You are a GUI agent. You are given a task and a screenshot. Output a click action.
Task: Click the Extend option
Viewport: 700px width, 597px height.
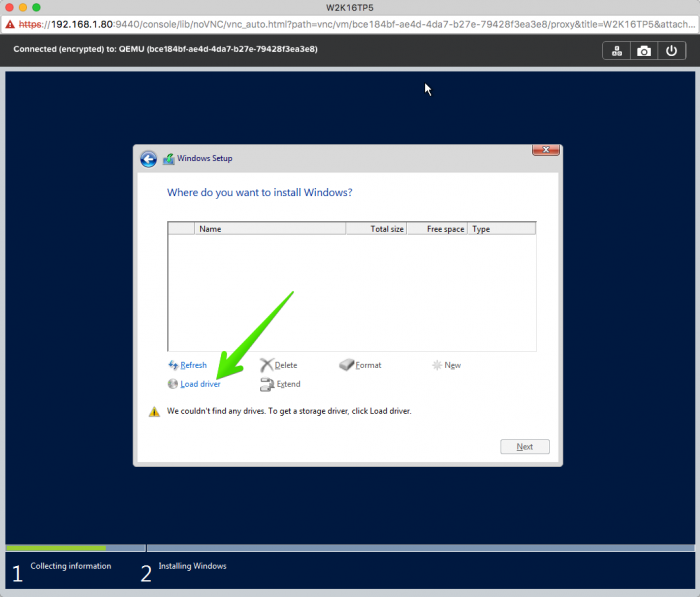288,384
